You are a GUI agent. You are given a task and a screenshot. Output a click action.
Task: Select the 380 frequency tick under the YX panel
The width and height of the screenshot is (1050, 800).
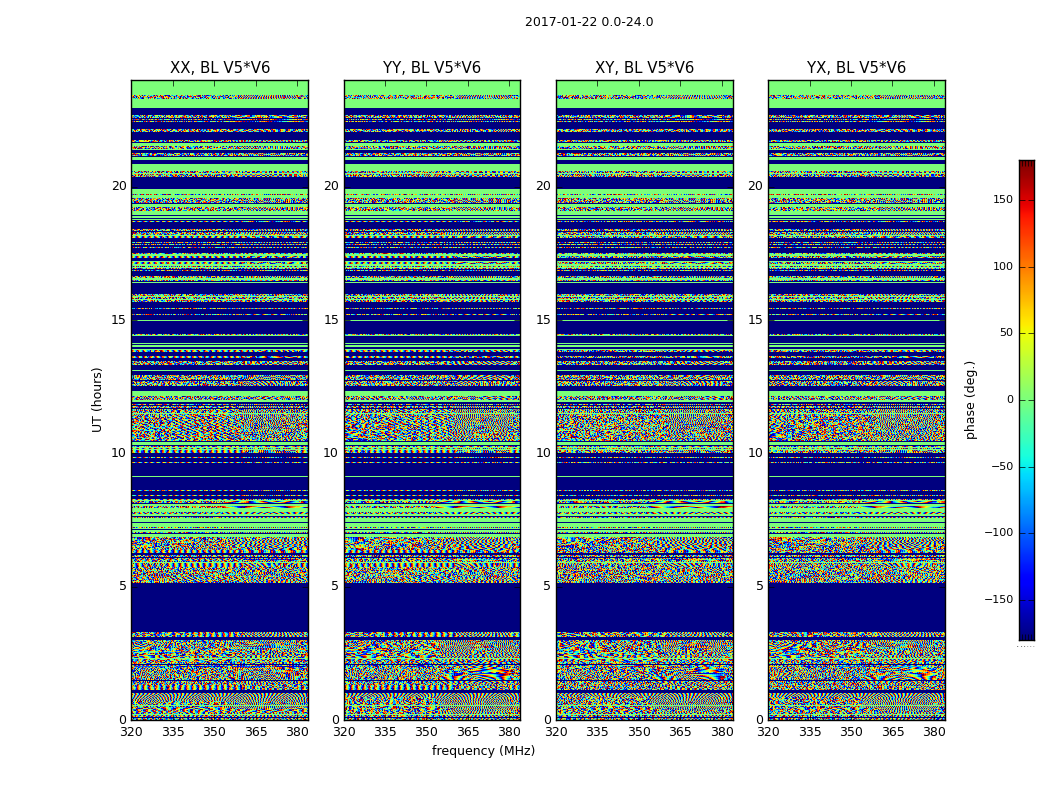point(934,732)
